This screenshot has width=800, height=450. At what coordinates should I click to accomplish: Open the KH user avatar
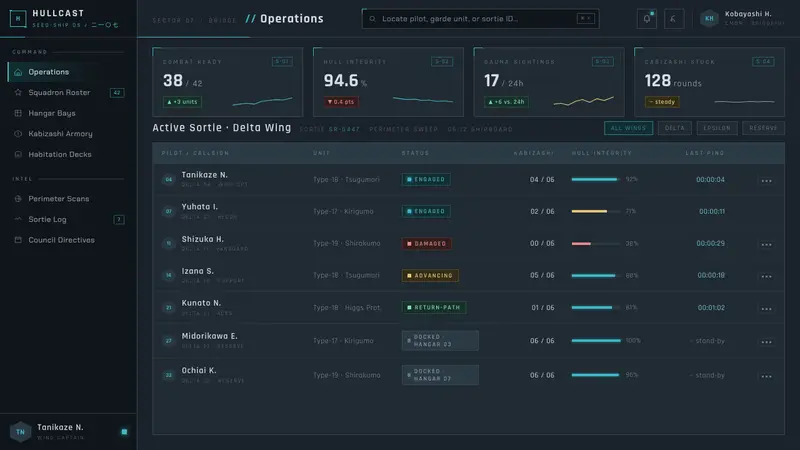[x=709, y=19]
